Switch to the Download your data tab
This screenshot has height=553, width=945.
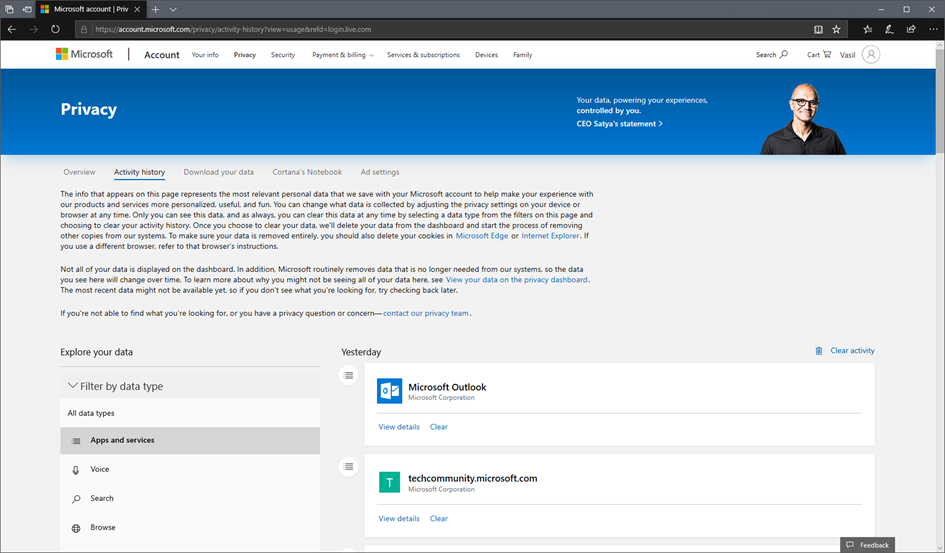pos(218,172)
